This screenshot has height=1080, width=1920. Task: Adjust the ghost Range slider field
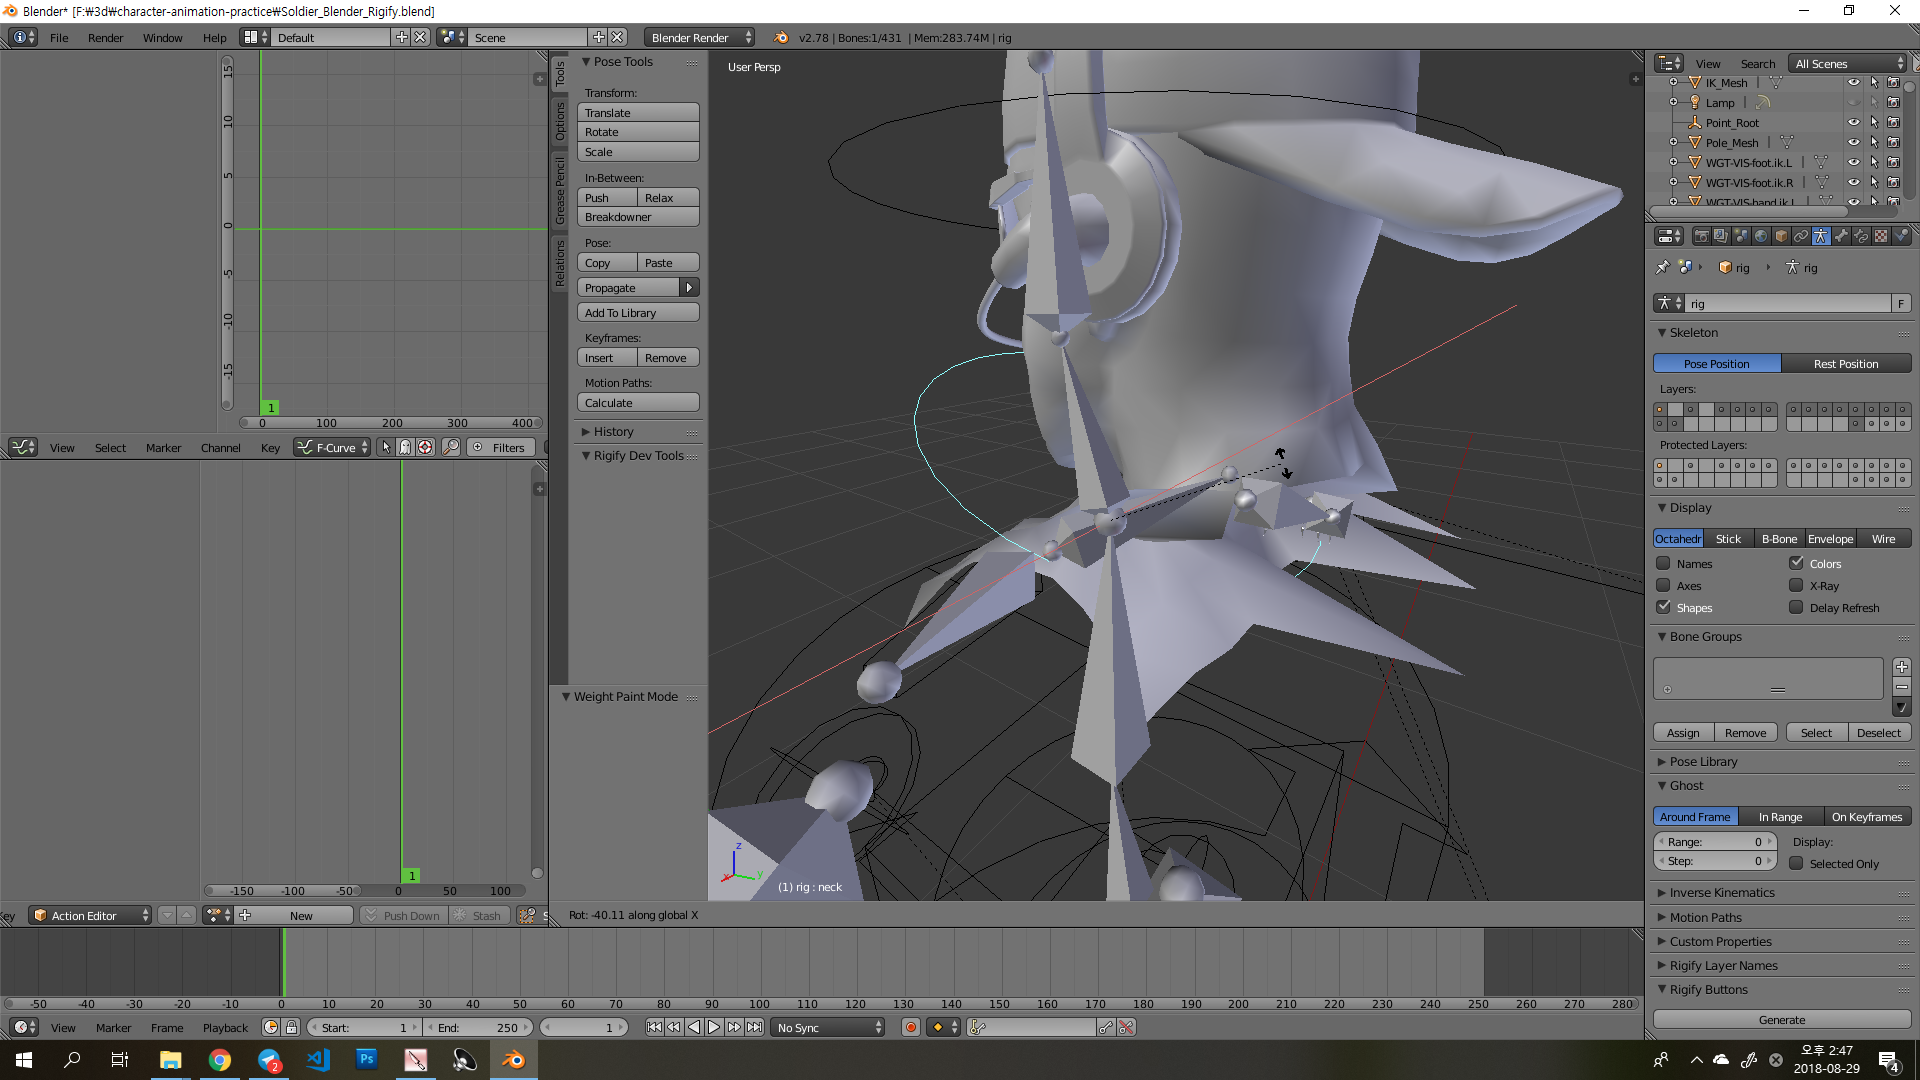(1715, 841)
